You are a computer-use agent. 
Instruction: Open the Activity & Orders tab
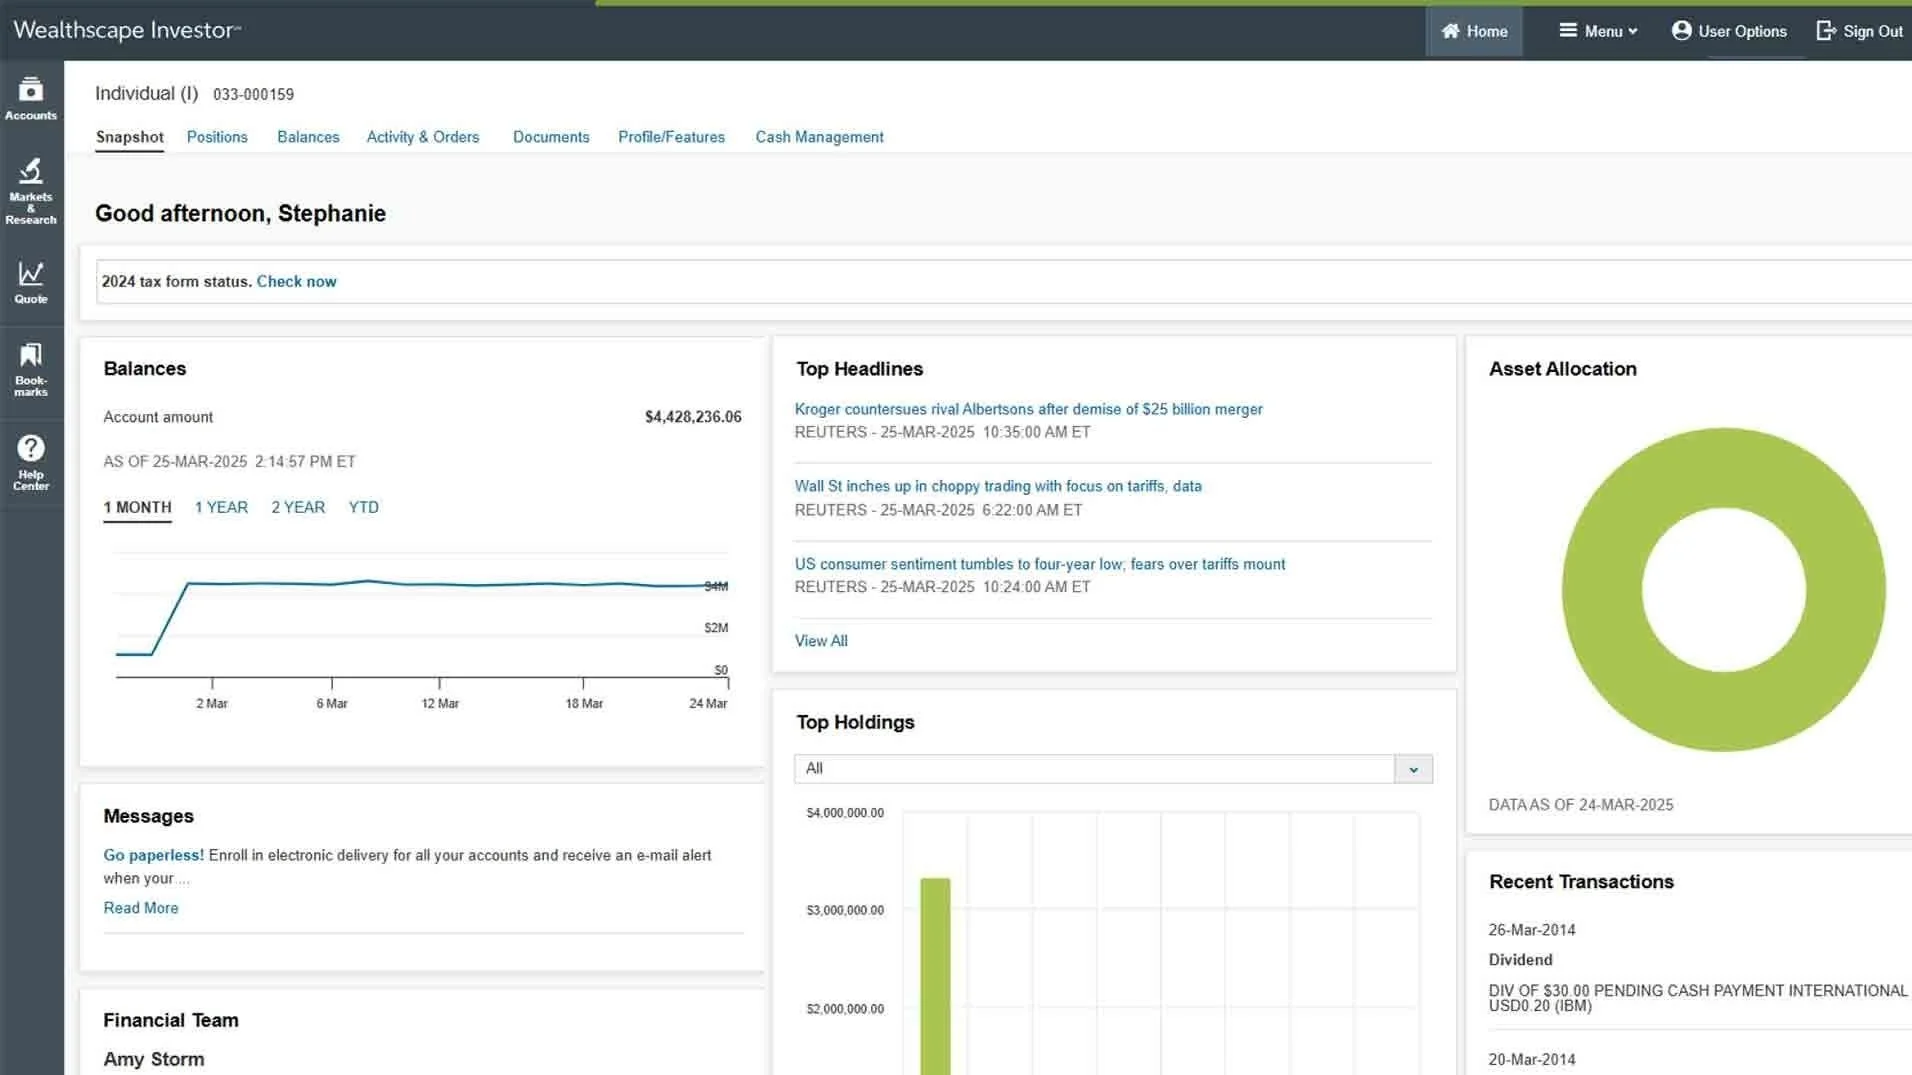[x=423, y=137]
